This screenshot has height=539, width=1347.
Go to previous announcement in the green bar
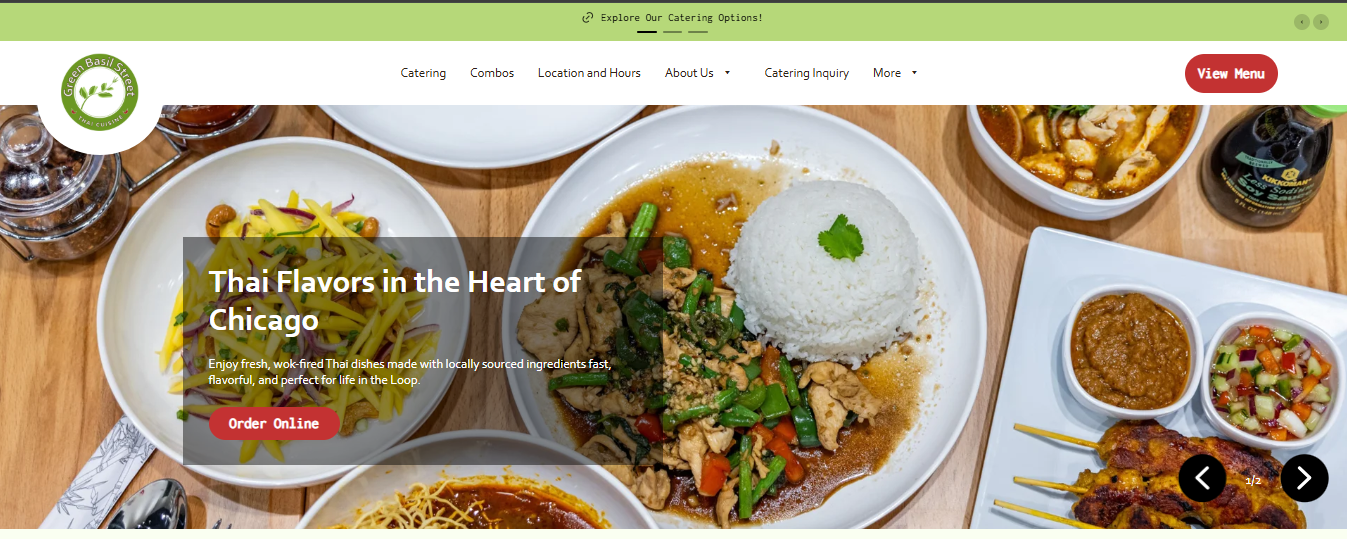click(x=1301, y=22)
